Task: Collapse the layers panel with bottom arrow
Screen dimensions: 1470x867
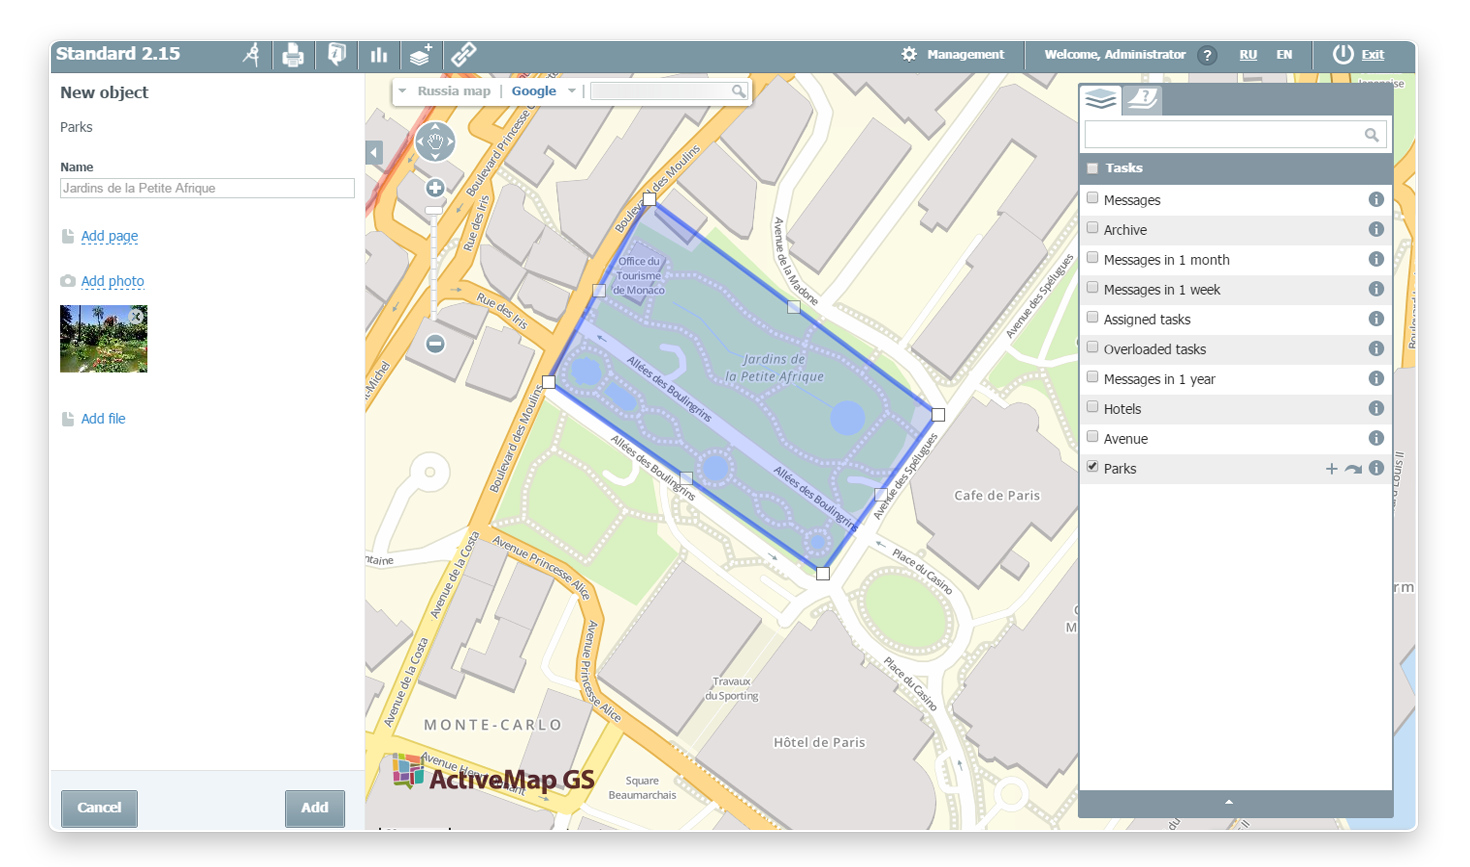Action: (1229, 802)
